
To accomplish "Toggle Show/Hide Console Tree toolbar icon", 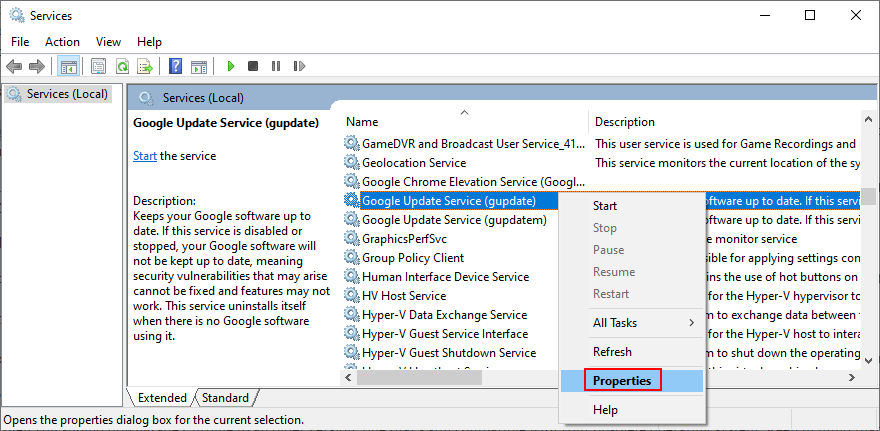I will pos(69,66).
